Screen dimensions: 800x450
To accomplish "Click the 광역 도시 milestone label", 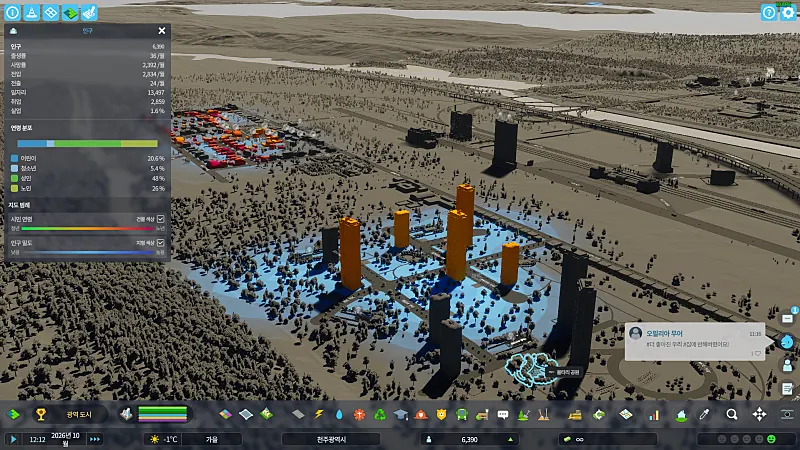I will click(79, 414).
